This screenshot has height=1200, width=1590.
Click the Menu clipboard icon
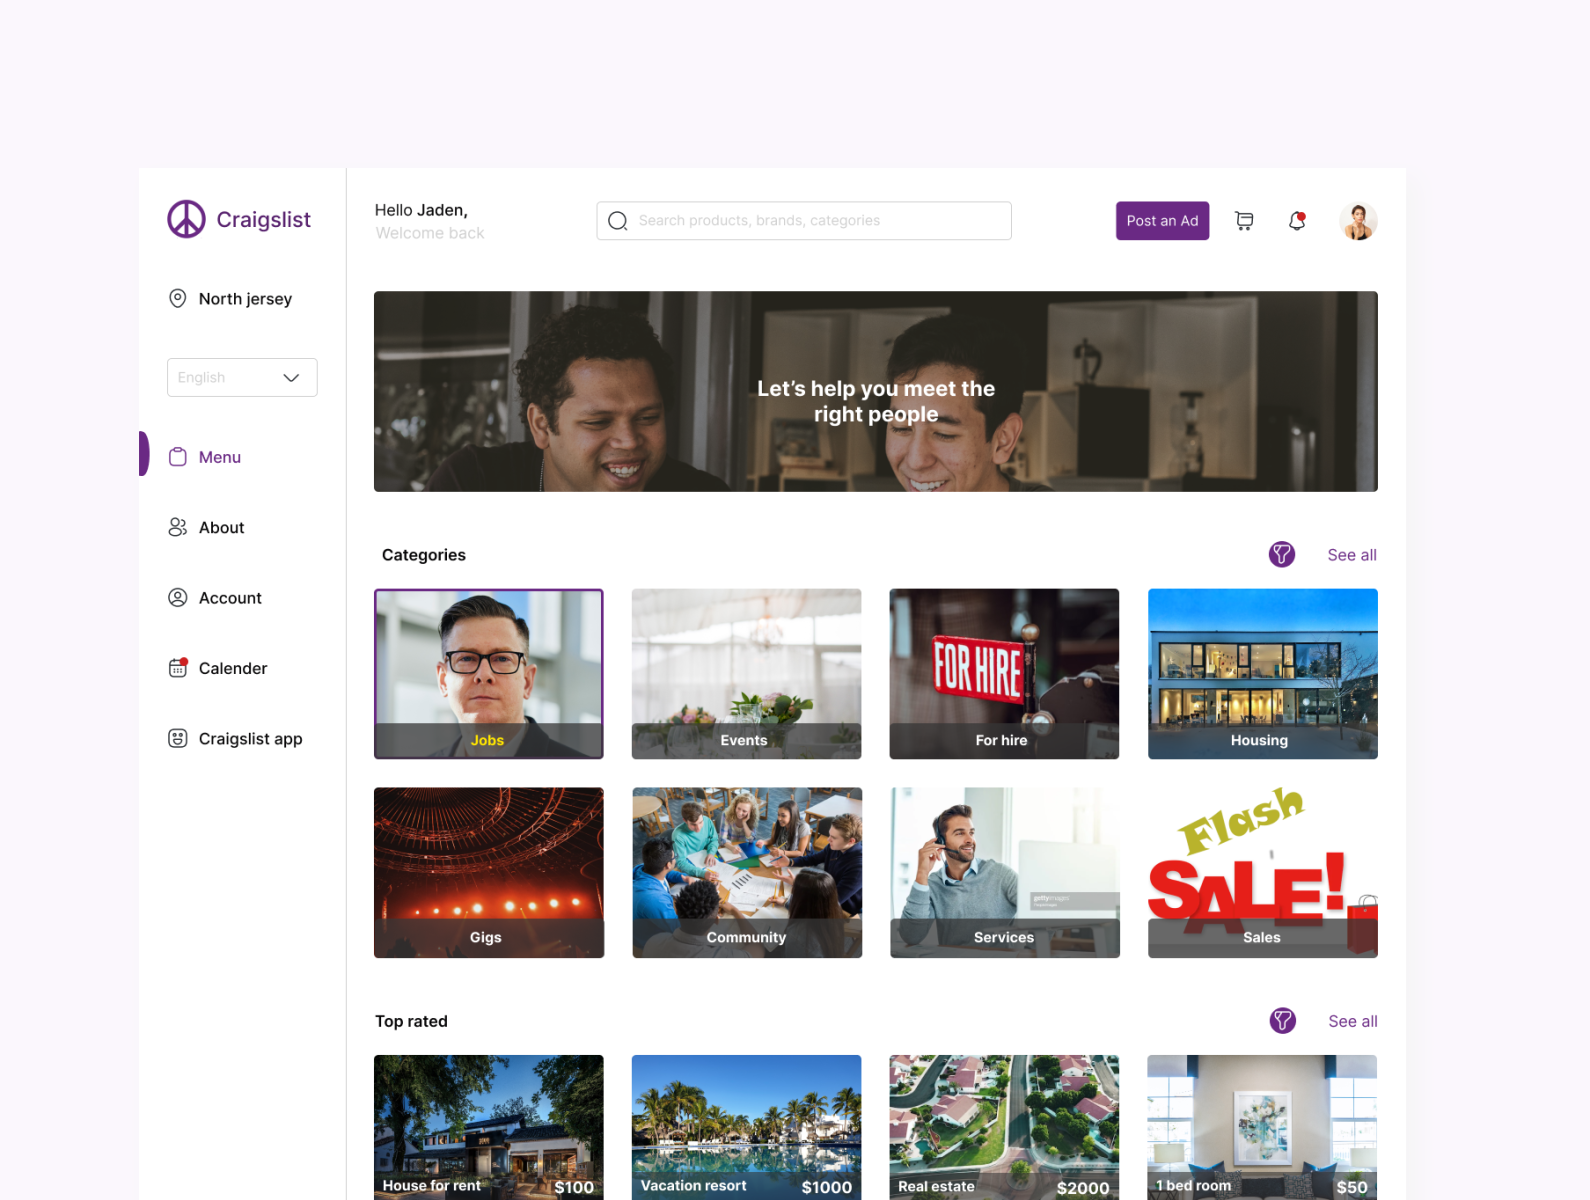coord(178,457)
